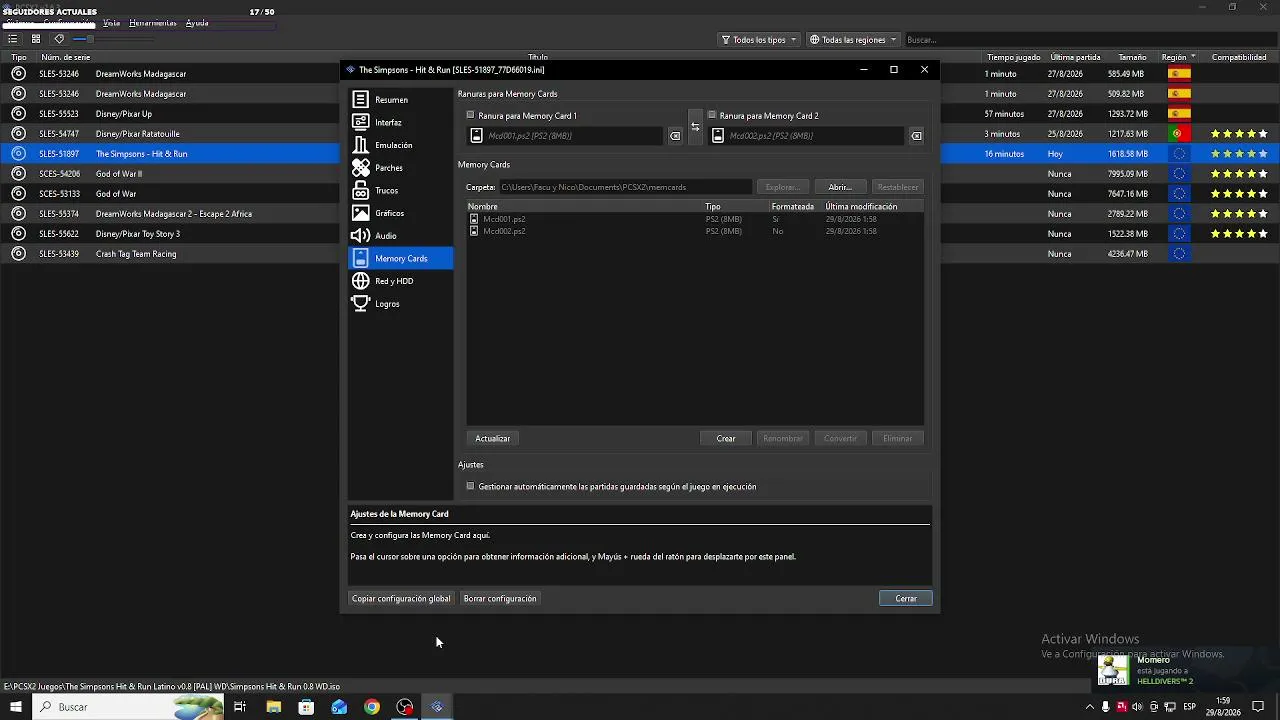This screenshot has width=1280, height=720.
Task: Click Portugal flag for Ratatouille row
Action: pyautogui.click(x=1179, y=134)
